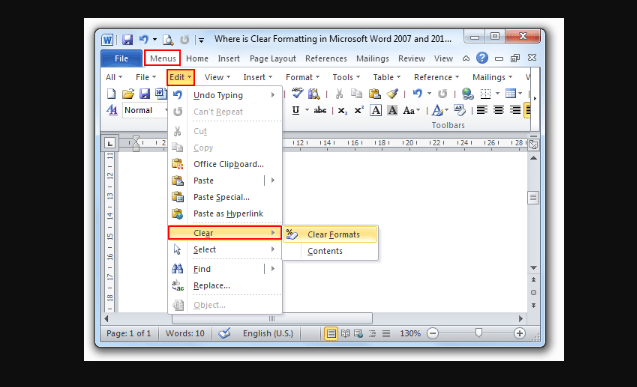This screenshot has height=387, width=637.
Task: Click the Page: 1 of 1 status
Action: point(128,333)
